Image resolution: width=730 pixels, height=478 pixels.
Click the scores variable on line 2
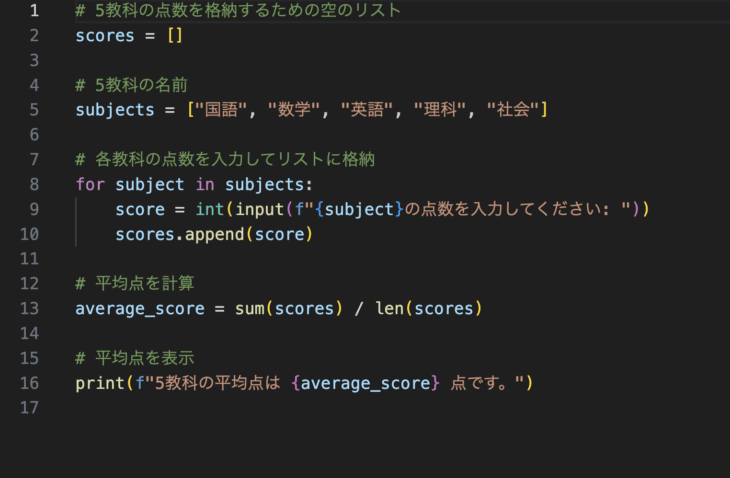pos(105,36)
